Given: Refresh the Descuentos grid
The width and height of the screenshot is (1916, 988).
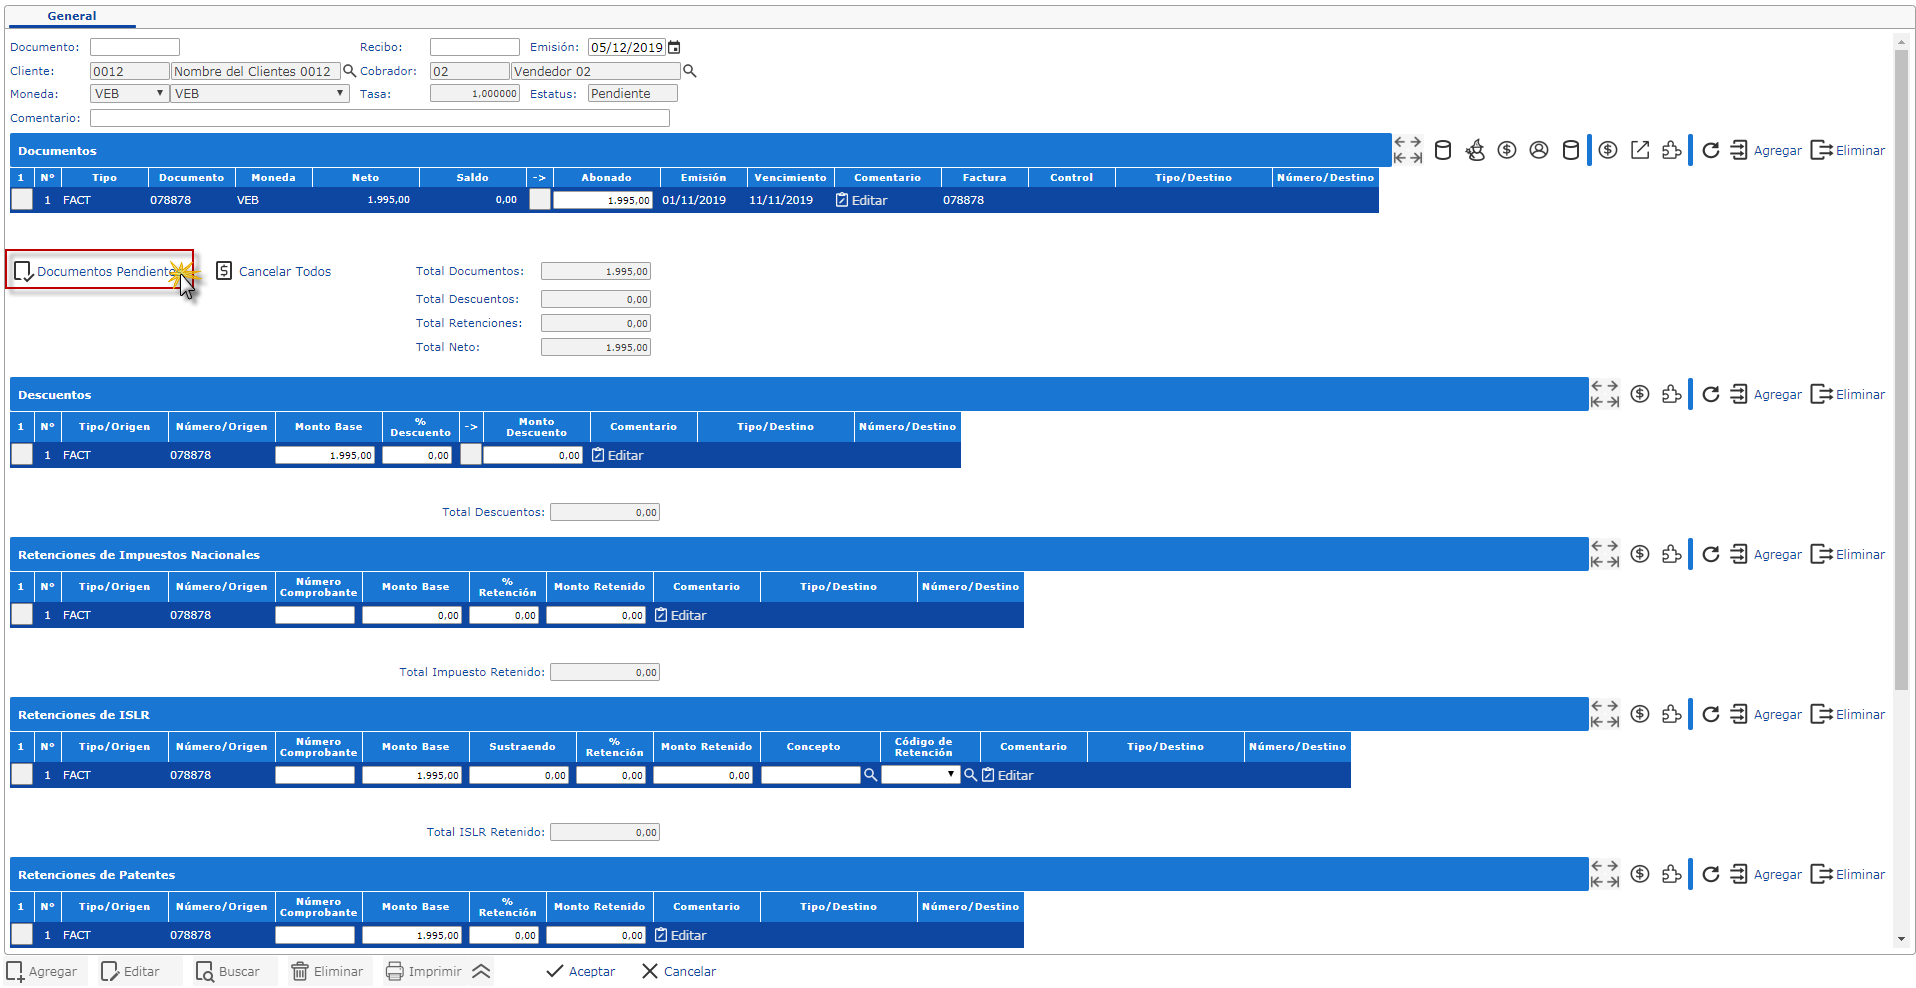Looking at the screenshot, I should pyautogui.click(x=1711, y=394).
